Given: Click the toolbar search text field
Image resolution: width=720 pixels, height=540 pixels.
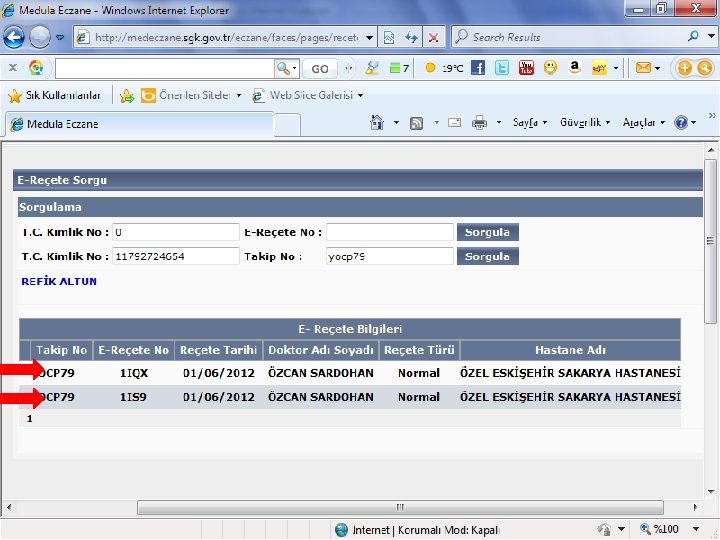Looking at the screenshot, I should pyautogui.click(x=164, y=68).
